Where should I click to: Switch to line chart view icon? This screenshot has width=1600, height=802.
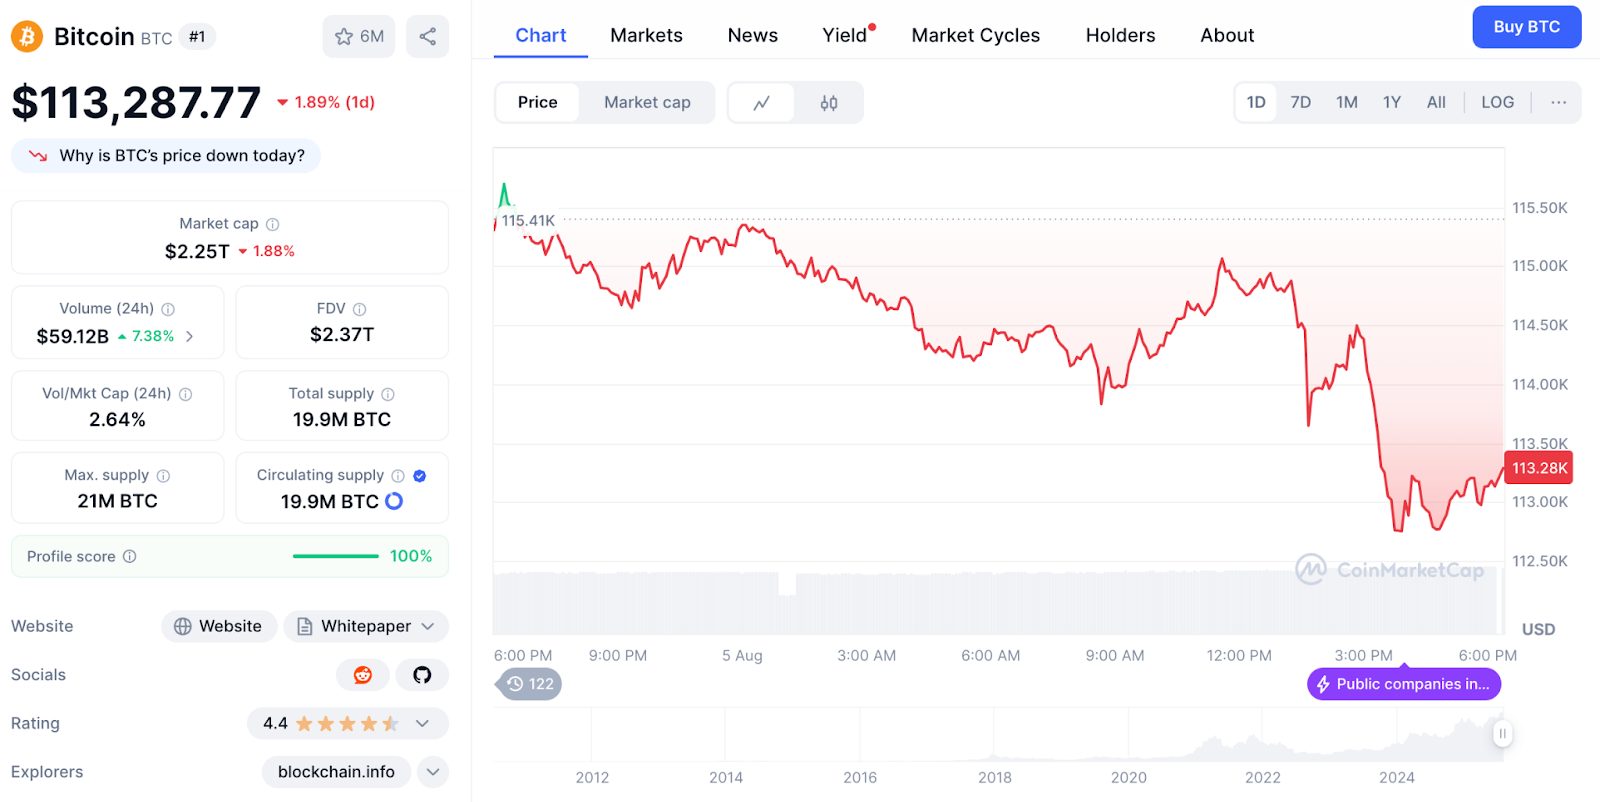point(762,103)
